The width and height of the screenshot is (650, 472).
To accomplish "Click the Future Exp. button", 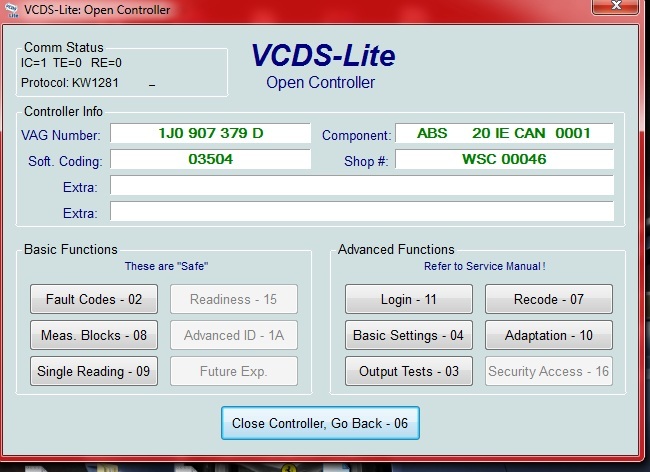I will [233, 371].
